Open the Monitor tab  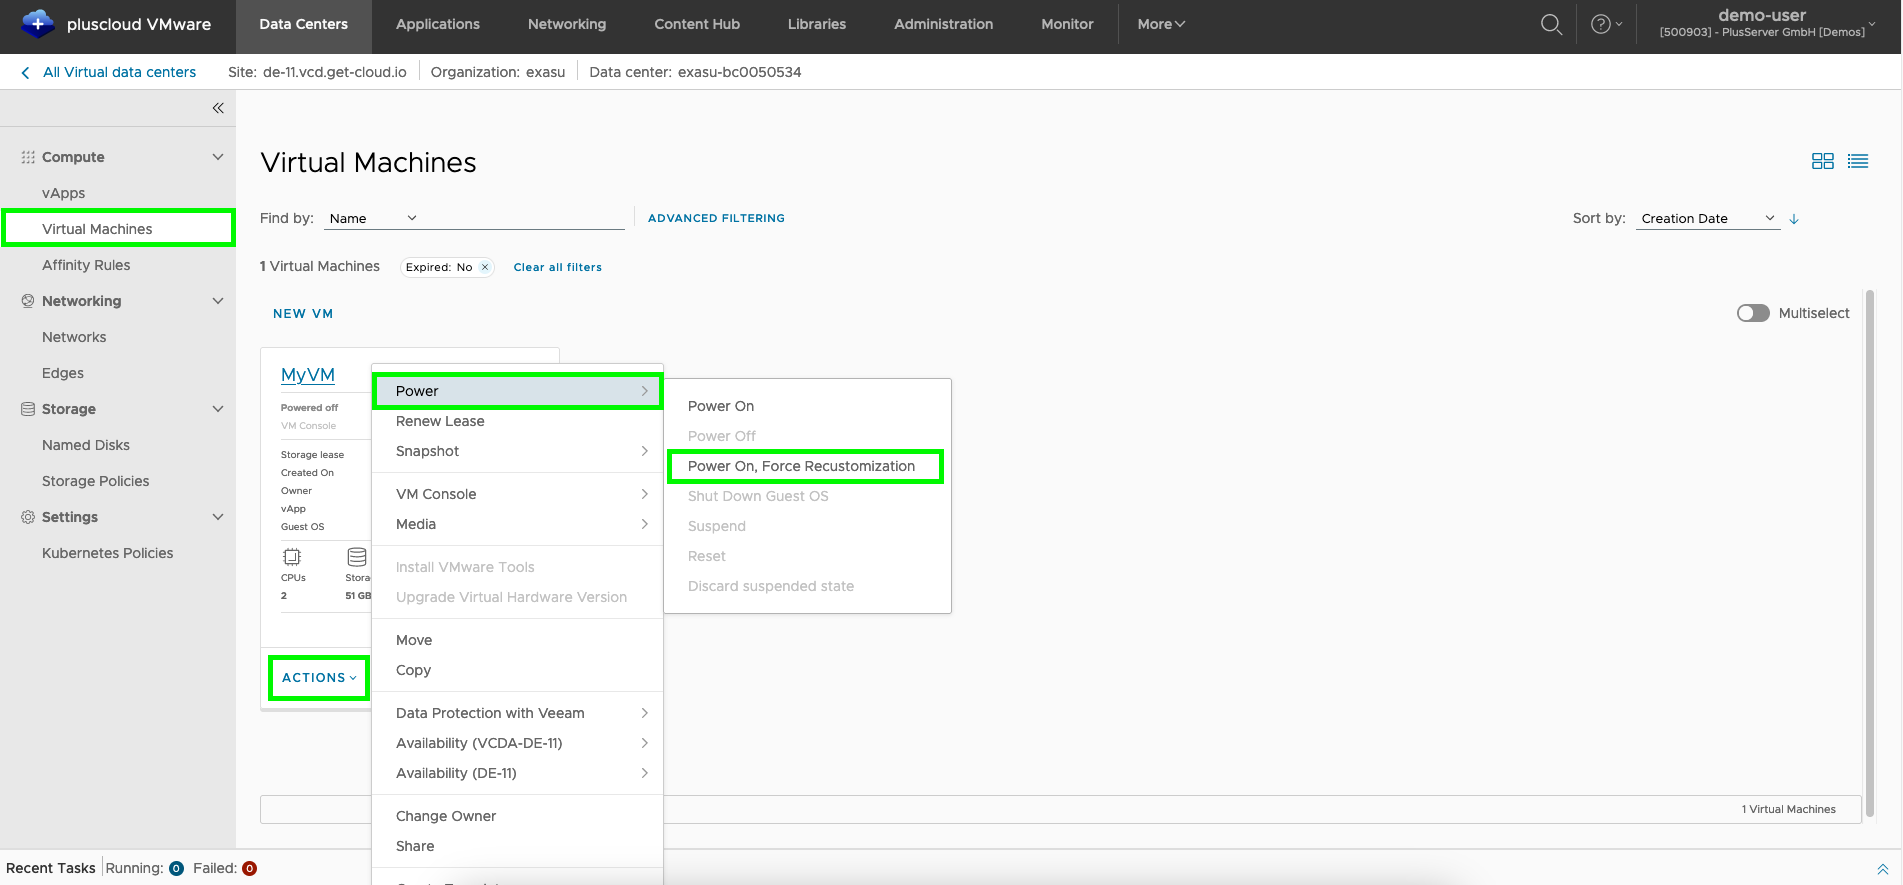(x=1067, y=24)
